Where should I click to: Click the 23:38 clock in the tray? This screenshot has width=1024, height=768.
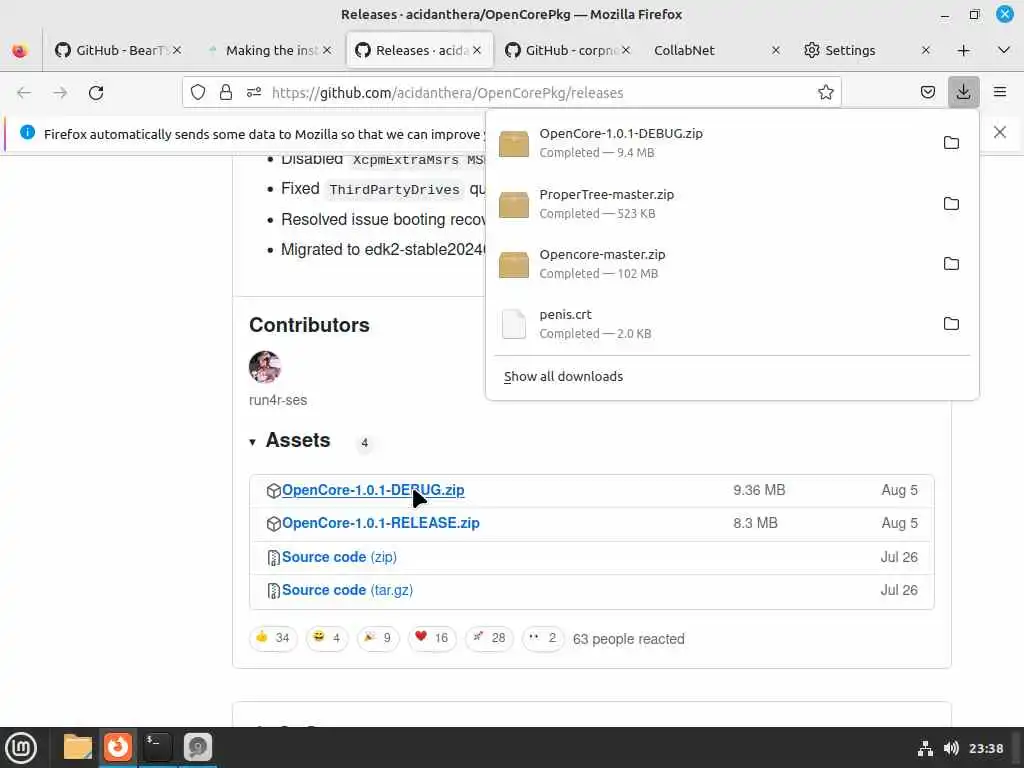tap(985, 748)
